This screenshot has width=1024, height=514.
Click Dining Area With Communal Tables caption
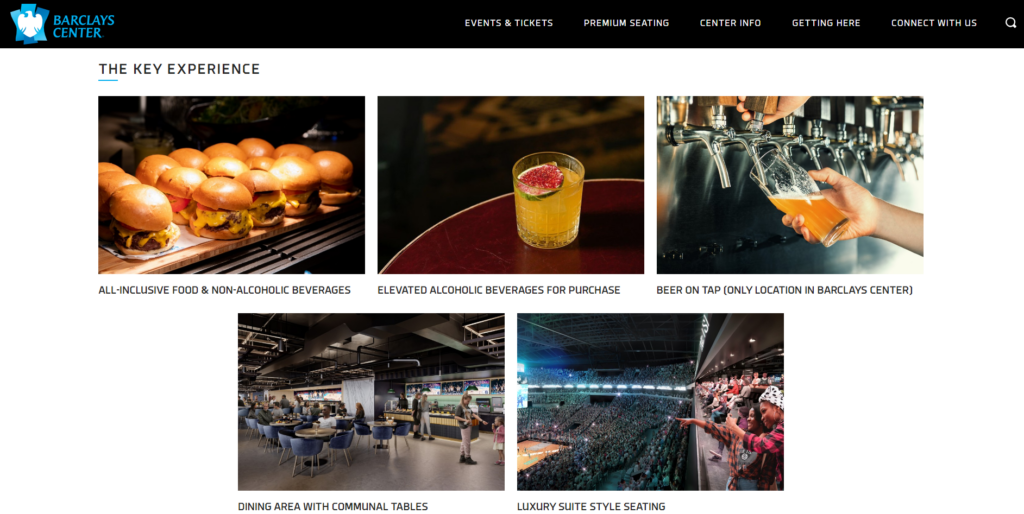[333, 506]
